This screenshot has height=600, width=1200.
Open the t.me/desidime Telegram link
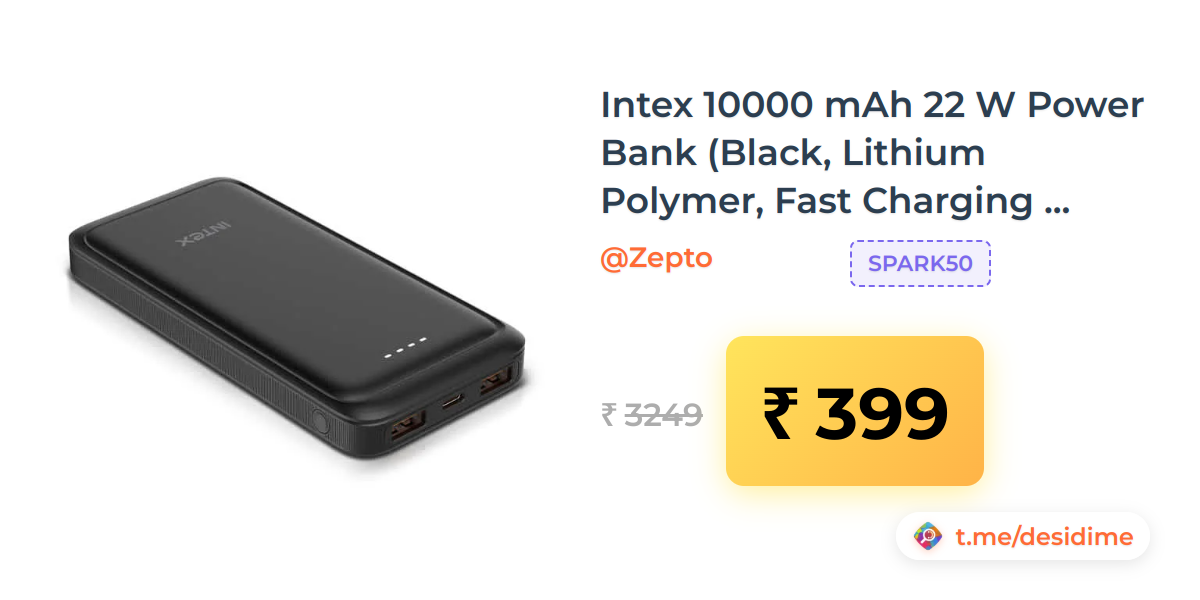coord(1044,537)
